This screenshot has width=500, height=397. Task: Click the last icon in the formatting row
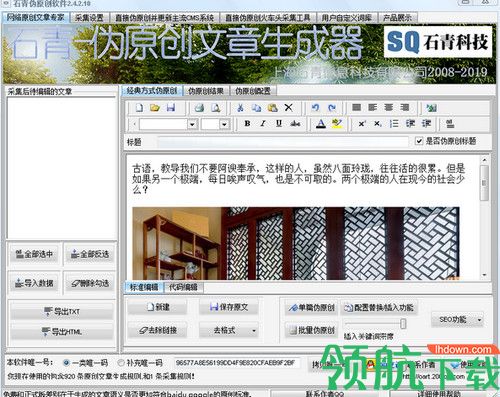450,124
